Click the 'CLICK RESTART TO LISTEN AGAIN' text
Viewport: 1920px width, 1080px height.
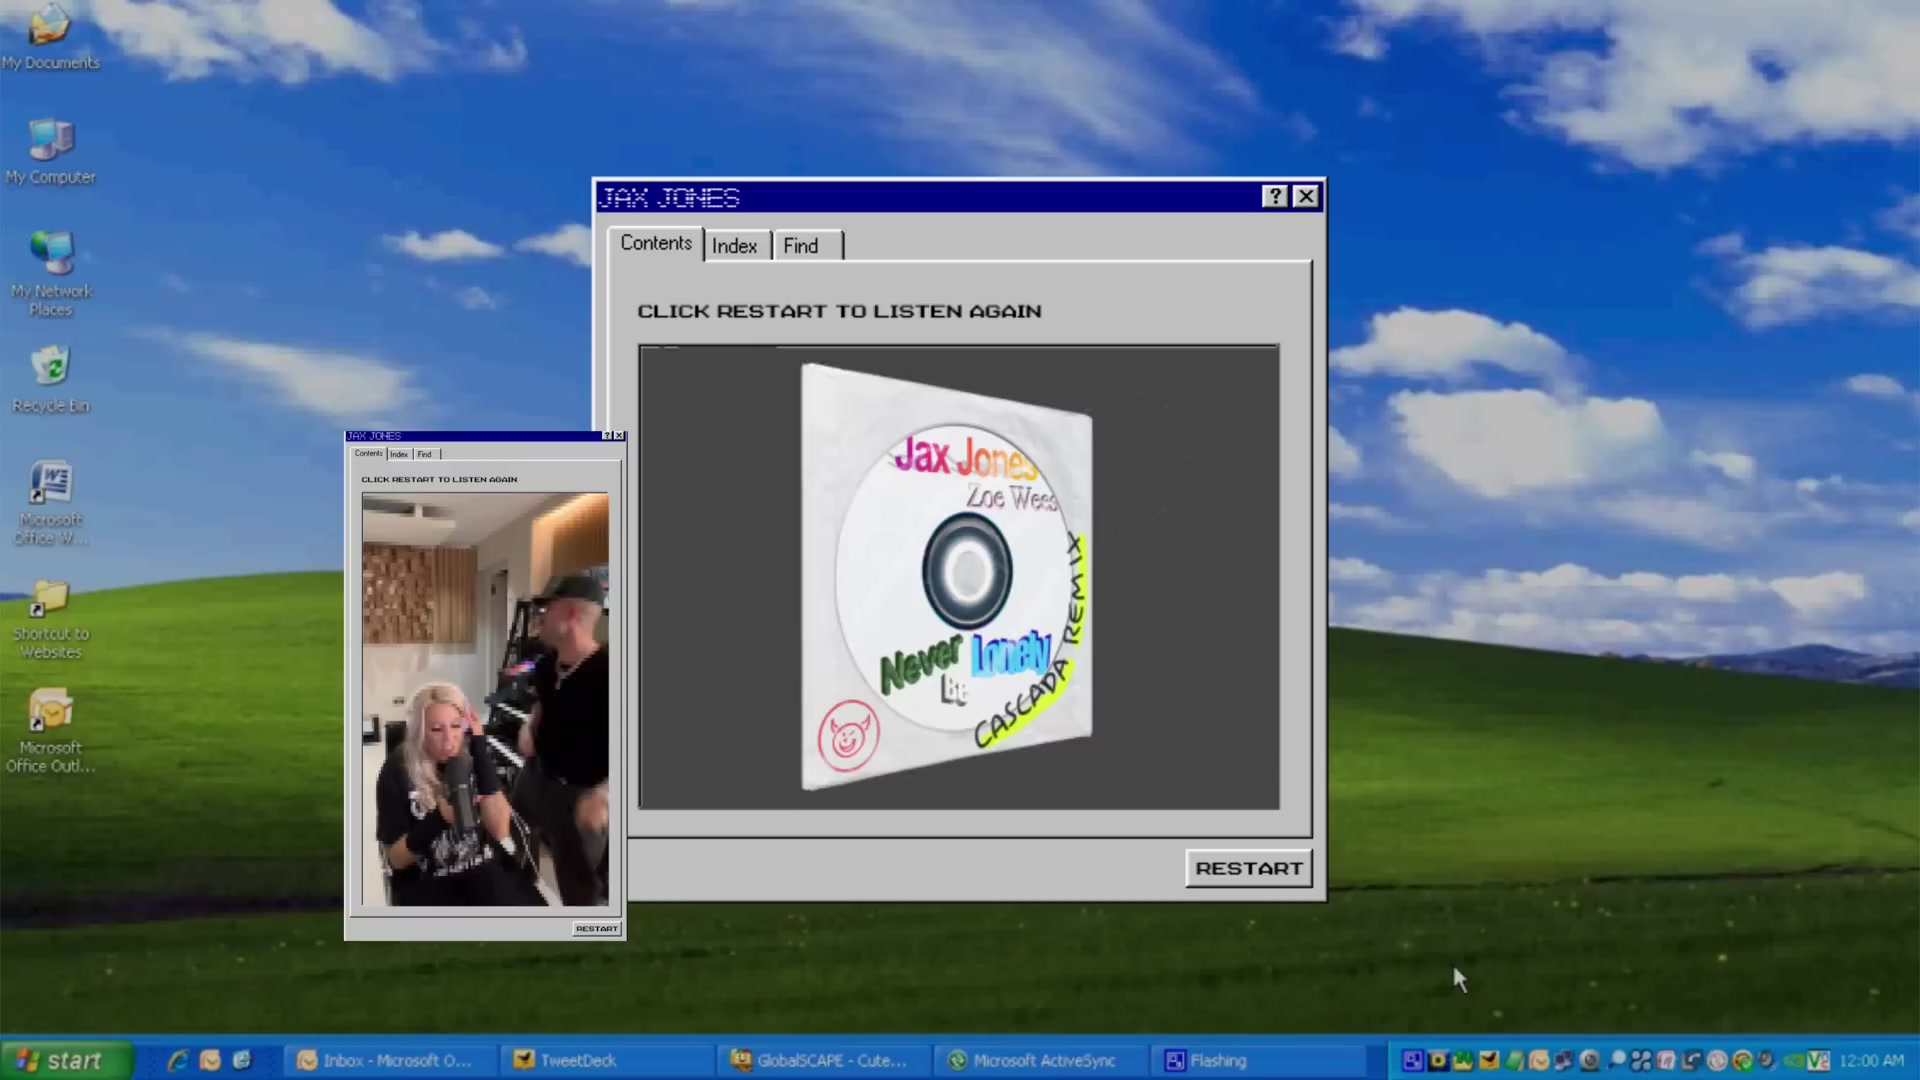click(839, 311)
